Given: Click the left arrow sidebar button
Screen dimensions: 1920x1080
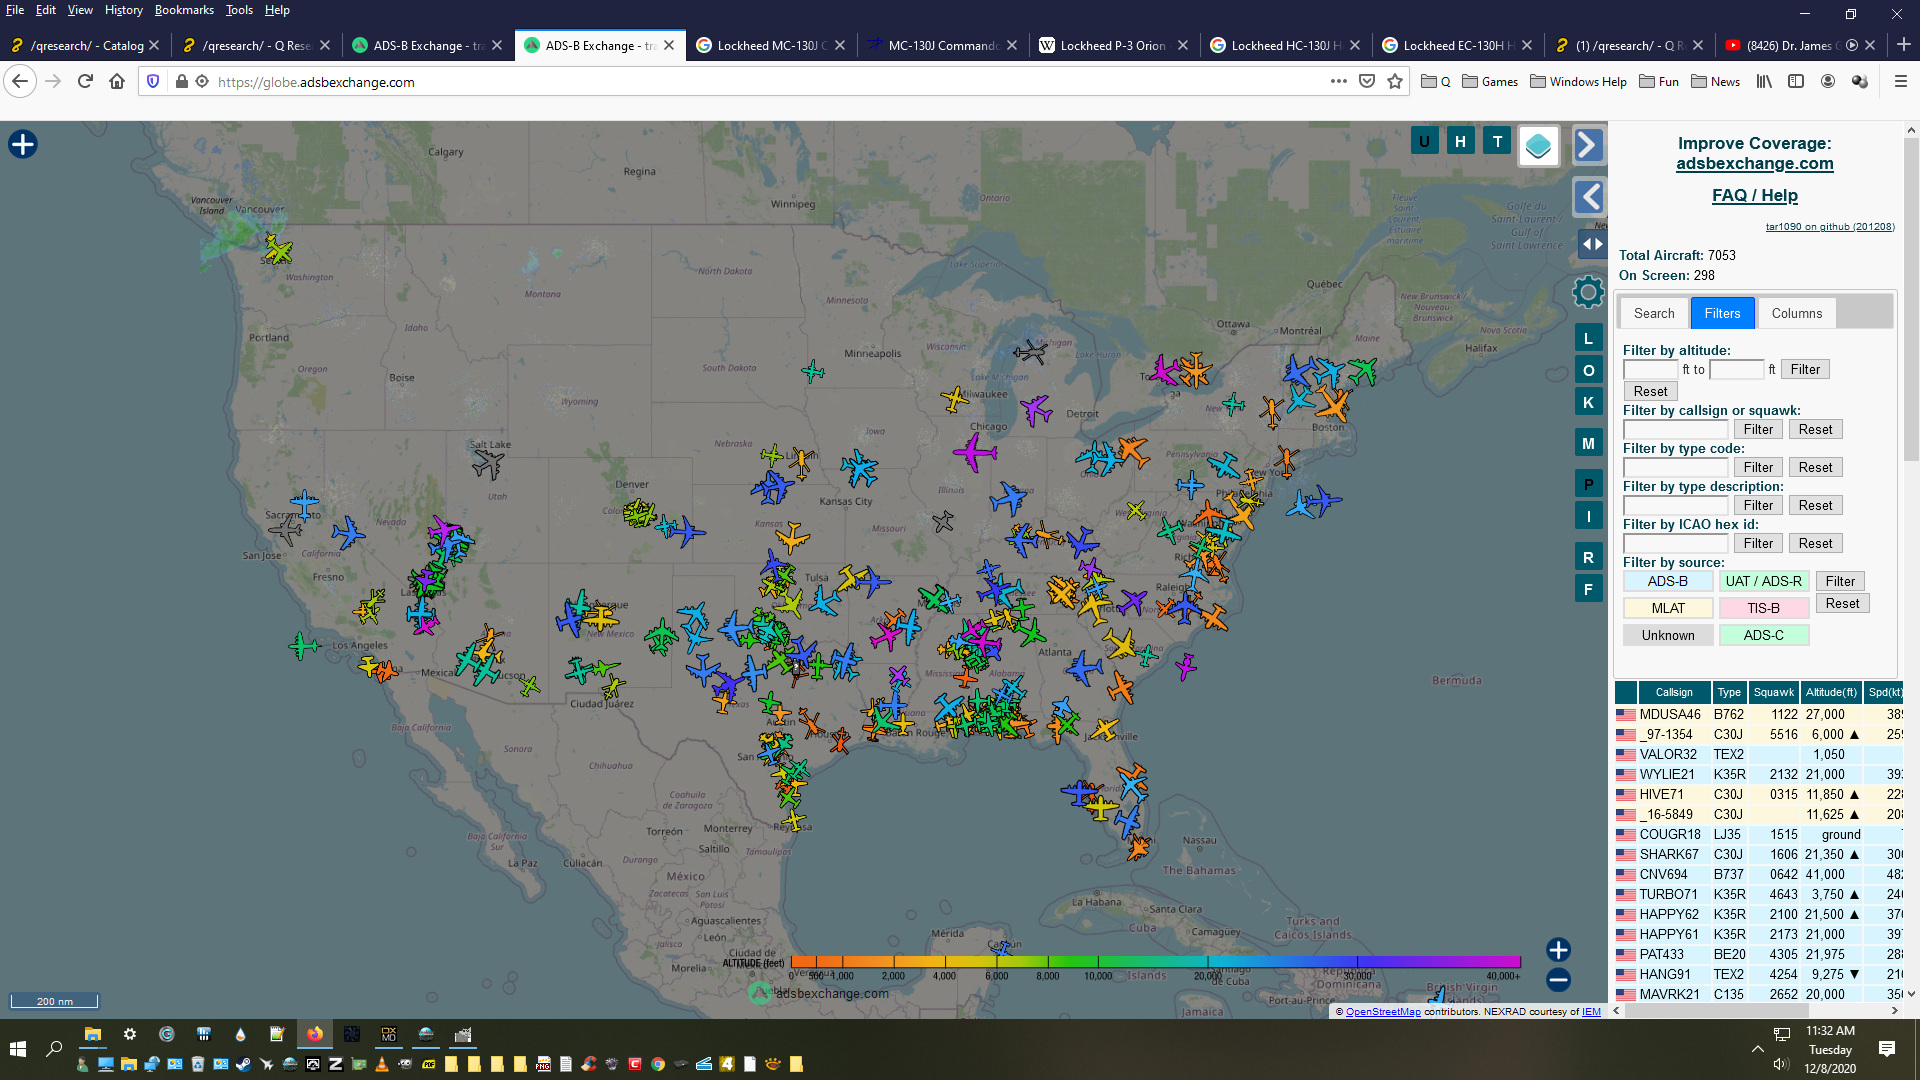Looking at the screenshot, I should pyautogui.click(x=1588, y=197).
